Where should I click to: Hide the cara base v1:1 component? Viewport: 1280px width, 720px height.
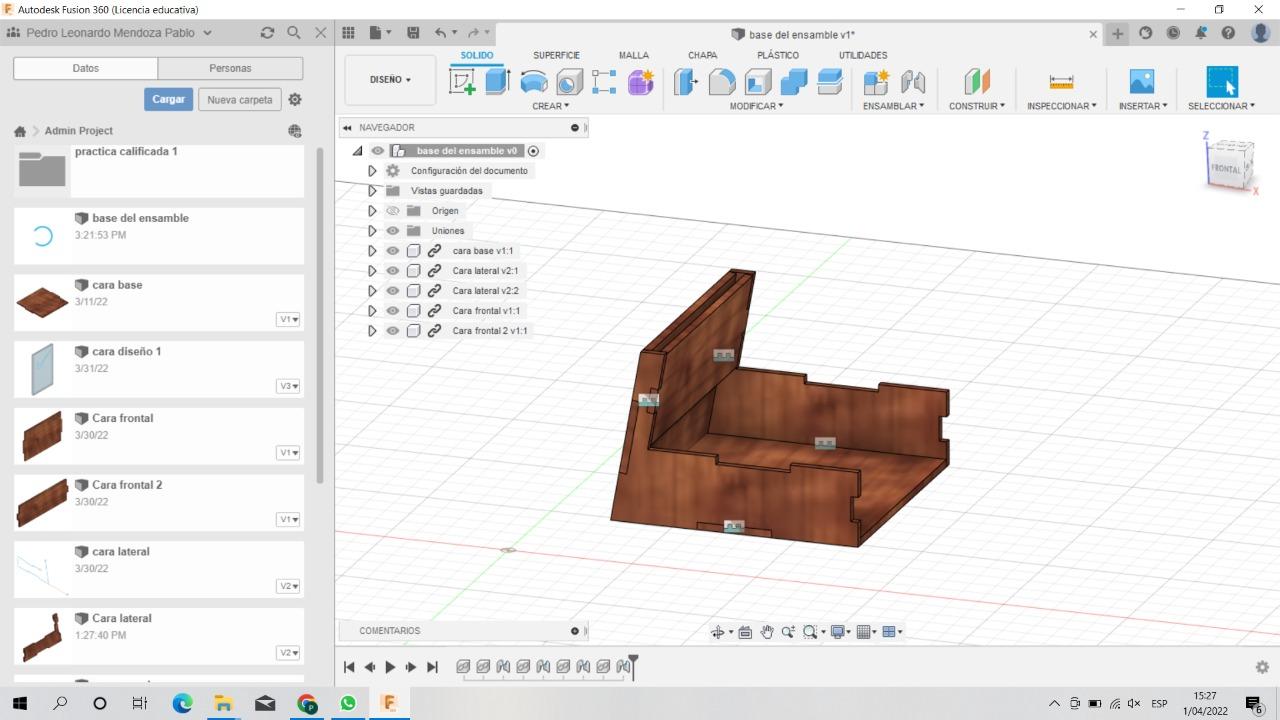[393, 251]
